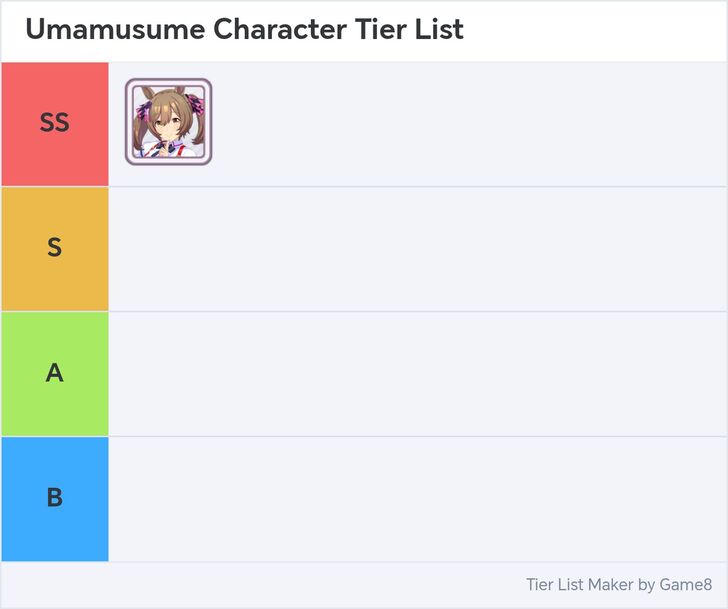Click the blank white header area at right
728x609 pixels.
(x=600, y=30)
